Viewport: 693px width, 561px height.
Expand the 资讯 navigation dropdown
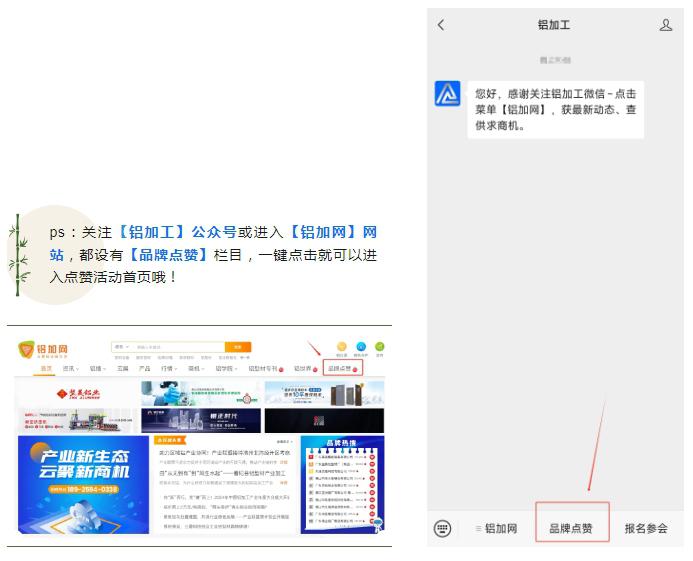click(70, 368)
